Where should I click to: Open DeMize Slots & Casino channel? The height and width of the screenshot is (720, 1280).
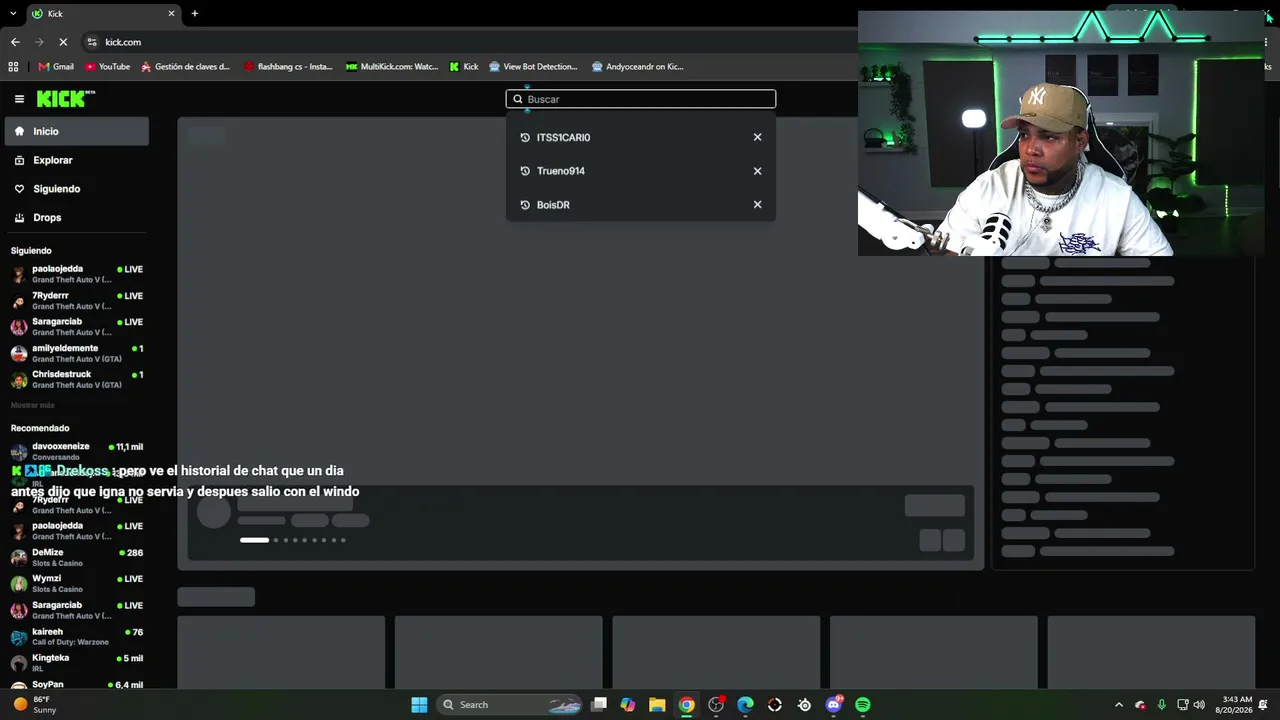click(x=77, y=557)
